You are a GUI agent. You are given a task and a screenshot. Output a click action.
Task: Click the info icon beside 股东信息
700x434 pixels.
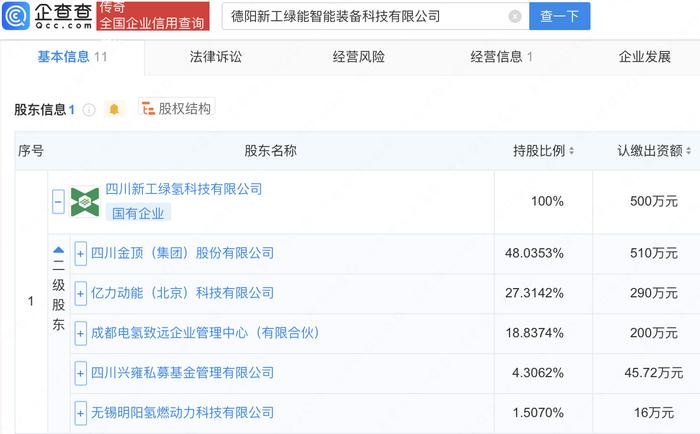tap(89, 110)
